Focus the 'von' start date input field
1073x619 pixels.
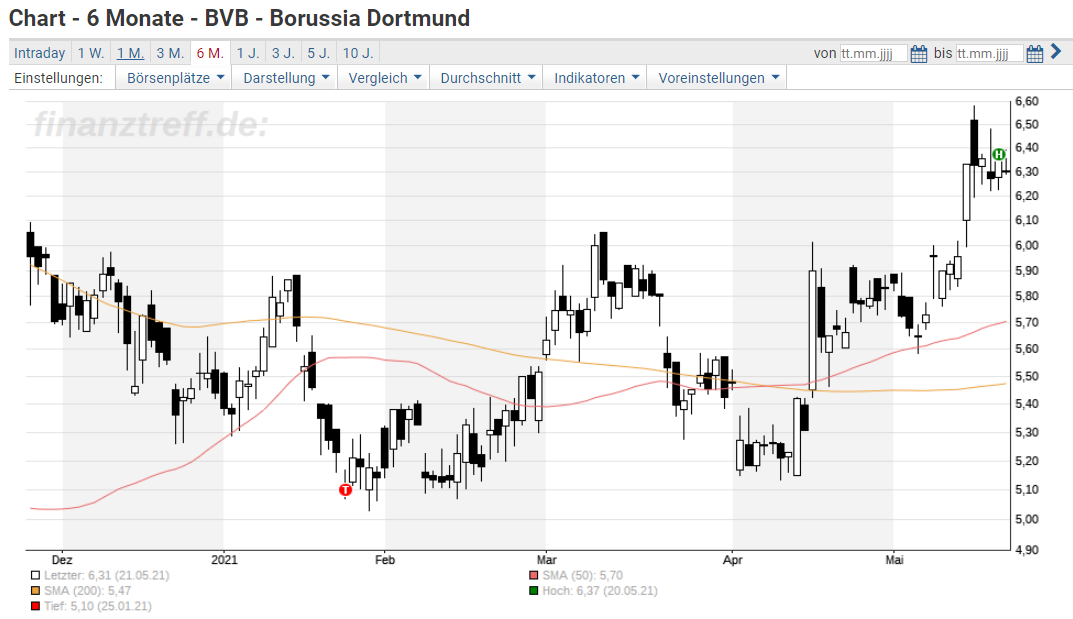(x=873, y=53)
